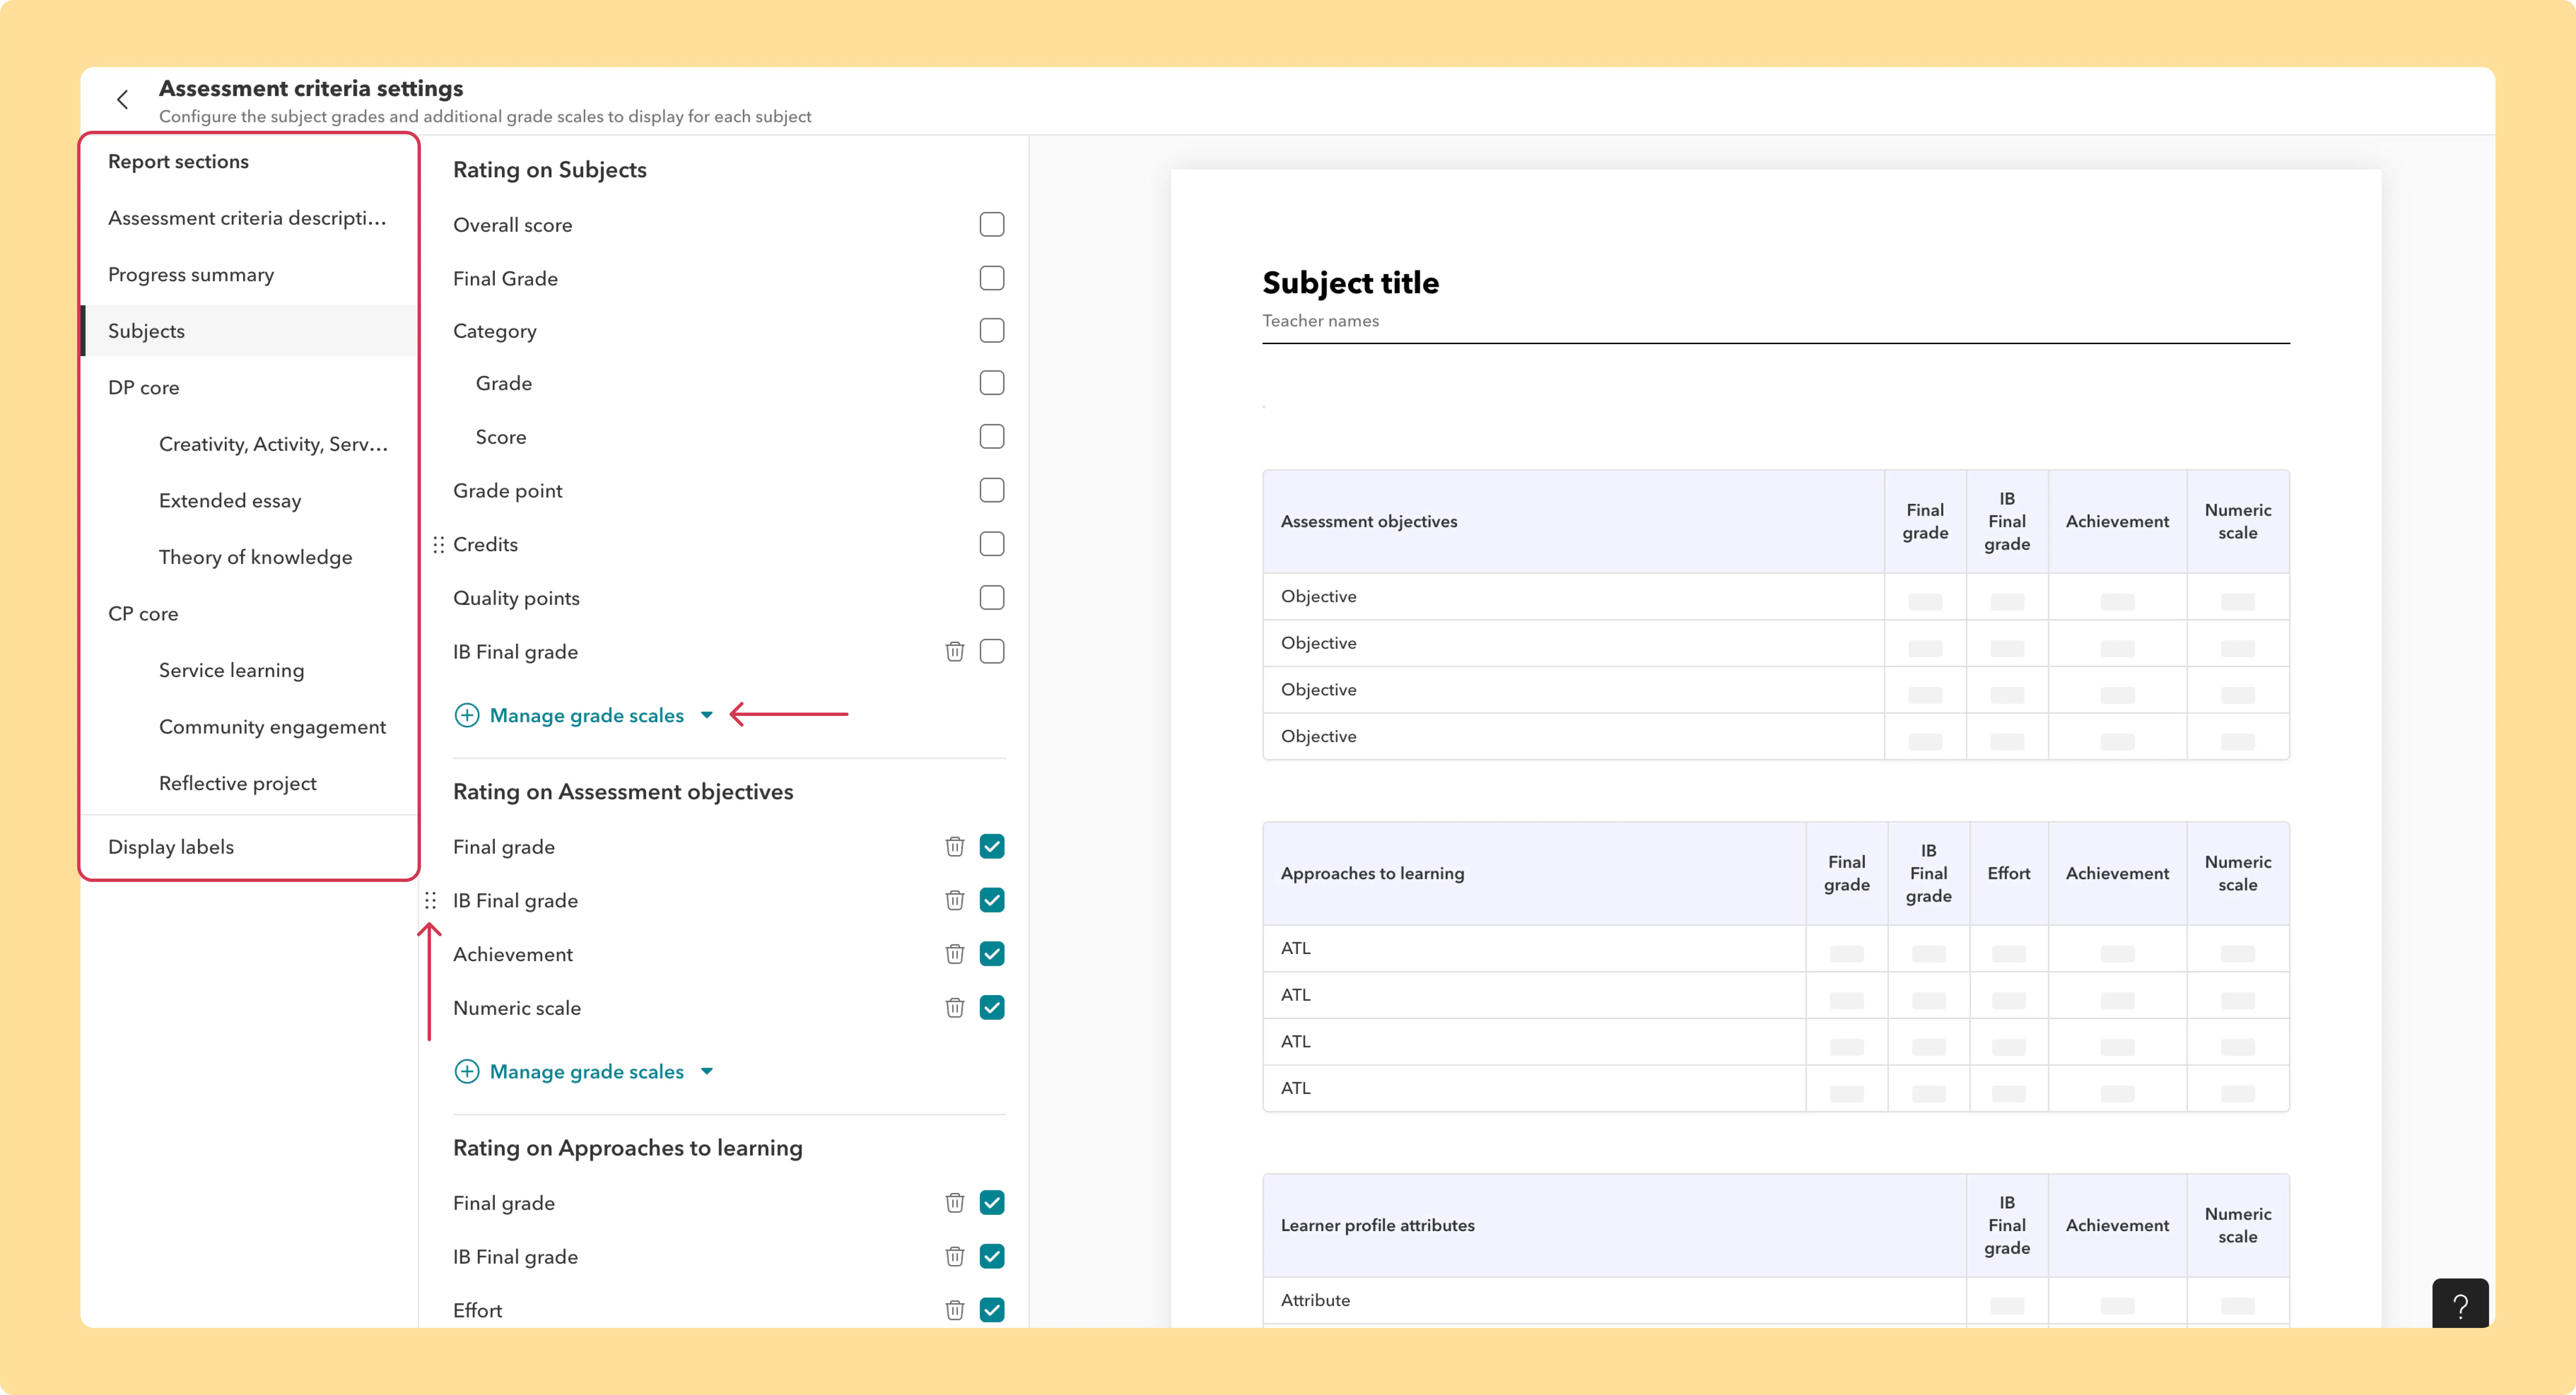Delete IB Final grade under Rating on Subjects

coord(955,652)
